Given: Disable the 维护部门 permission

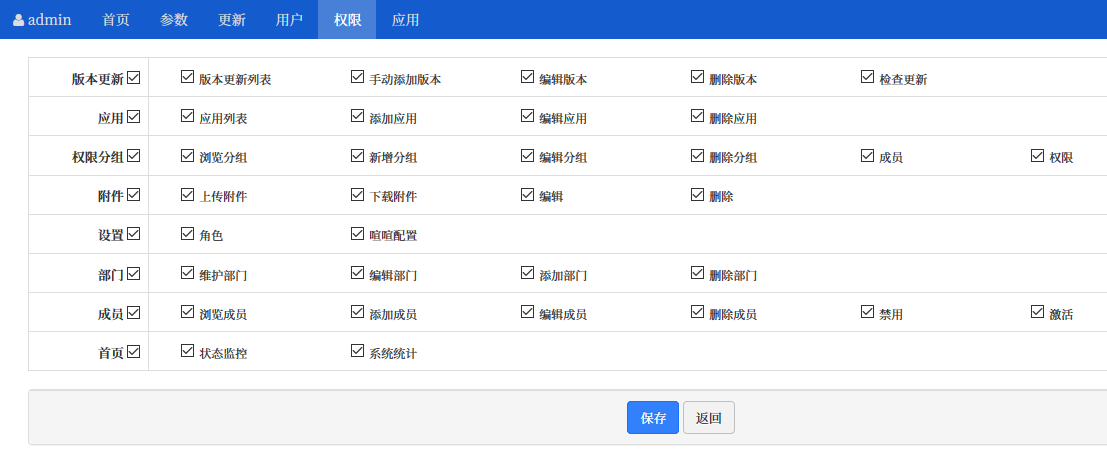Looking at the screenshot, I should tap(188, 272).
